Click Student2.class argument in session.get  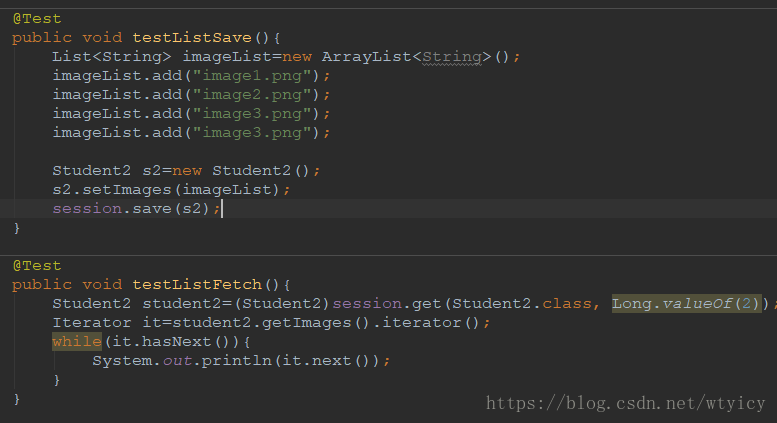[x=521, y=304]
